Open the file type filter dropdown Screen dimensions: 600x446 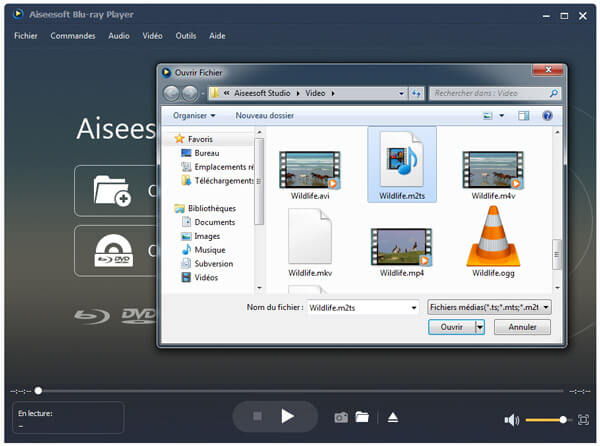pos(489,307)
